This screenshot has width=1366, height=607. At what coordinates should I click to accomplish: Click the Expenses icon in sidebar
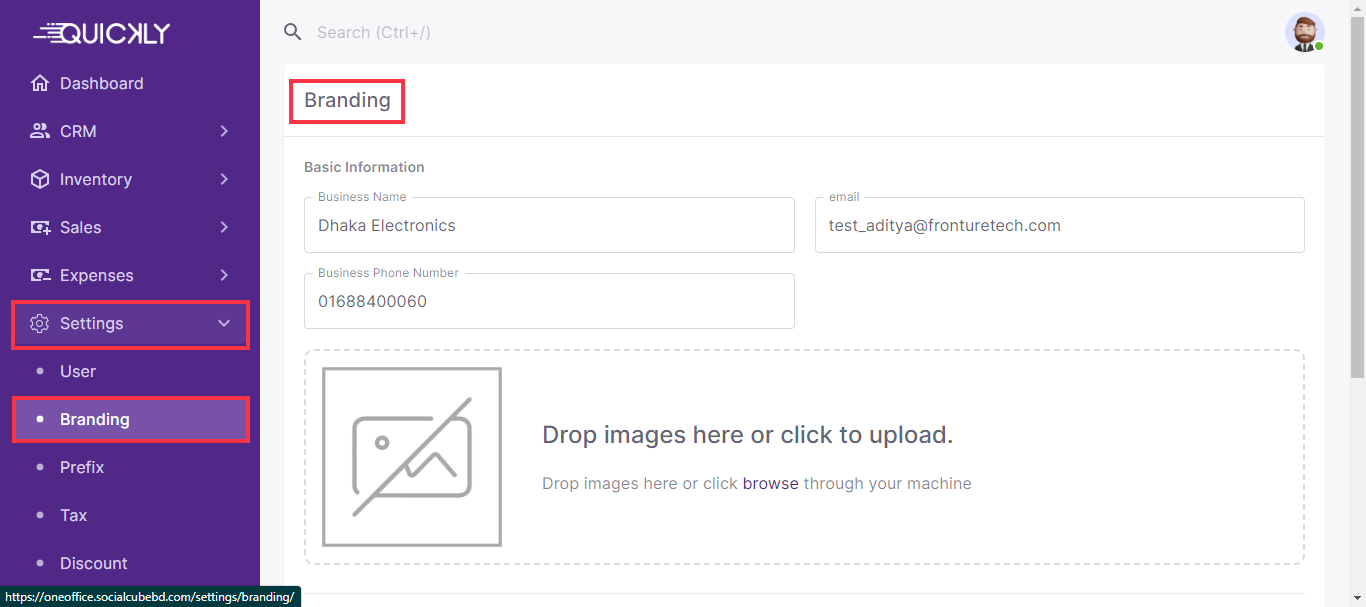pos(40,275)
